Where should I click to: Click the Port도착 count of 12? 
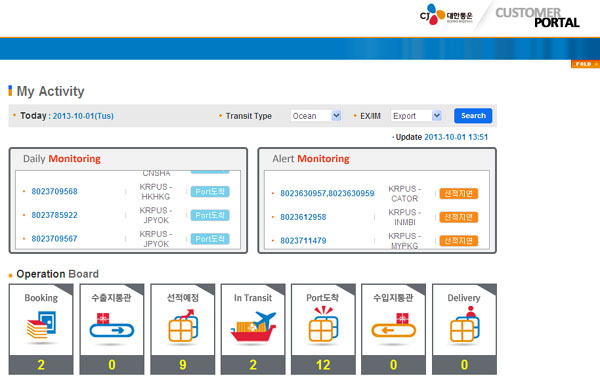point(323,365)
